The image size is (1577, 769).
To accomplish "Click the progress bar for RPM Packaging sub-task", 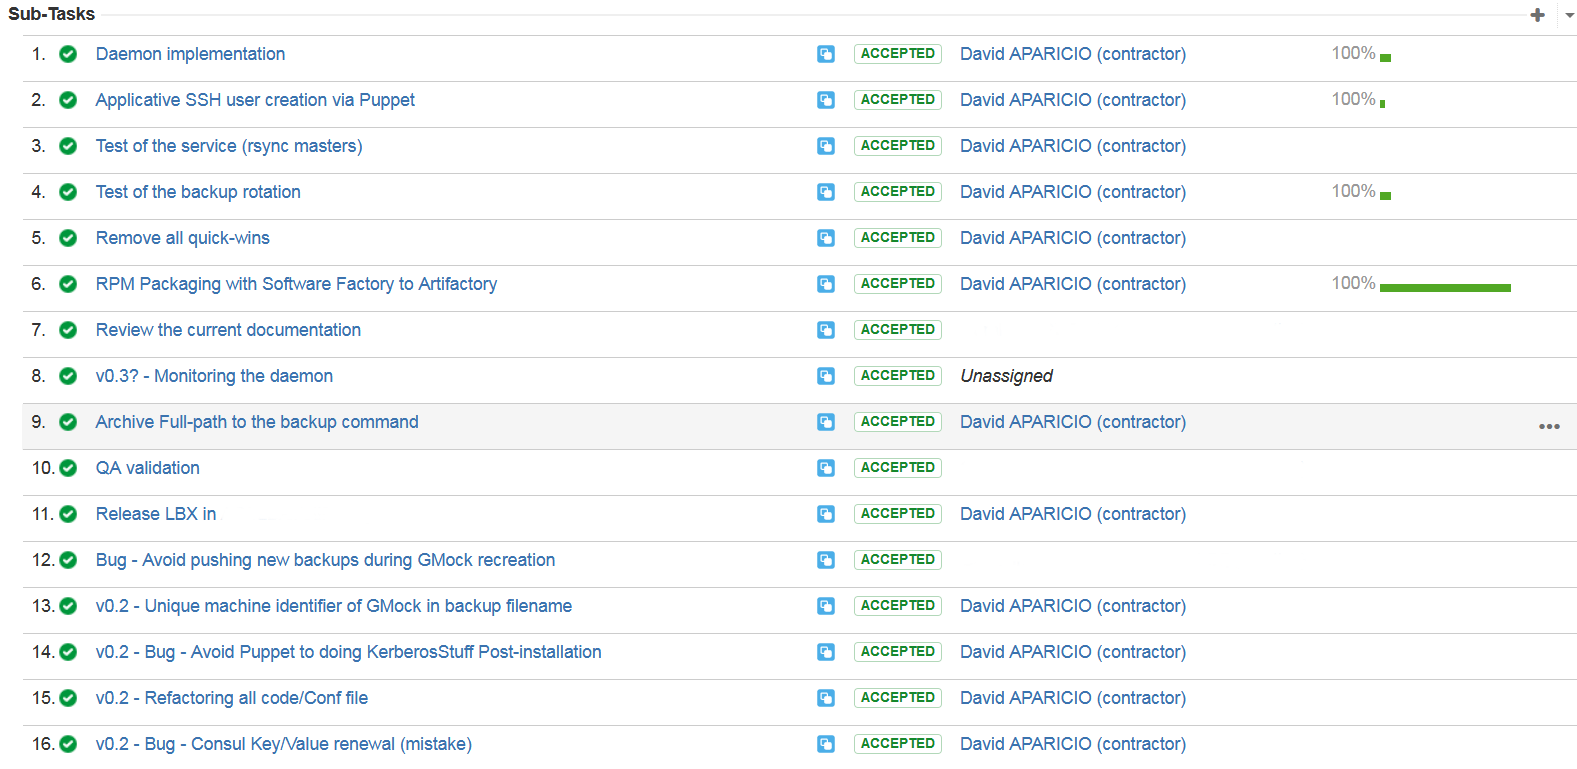I will point(1444,288).
